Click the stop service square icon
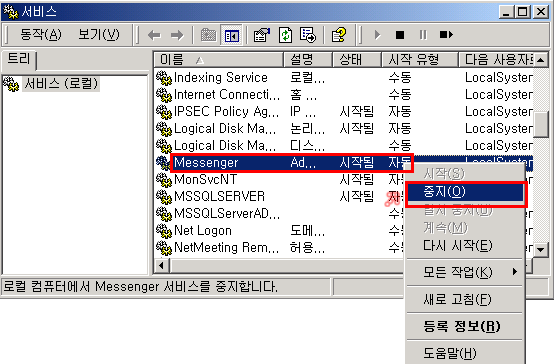The height and width of the screenshot is (364, 554). click(x=400, y=35)
